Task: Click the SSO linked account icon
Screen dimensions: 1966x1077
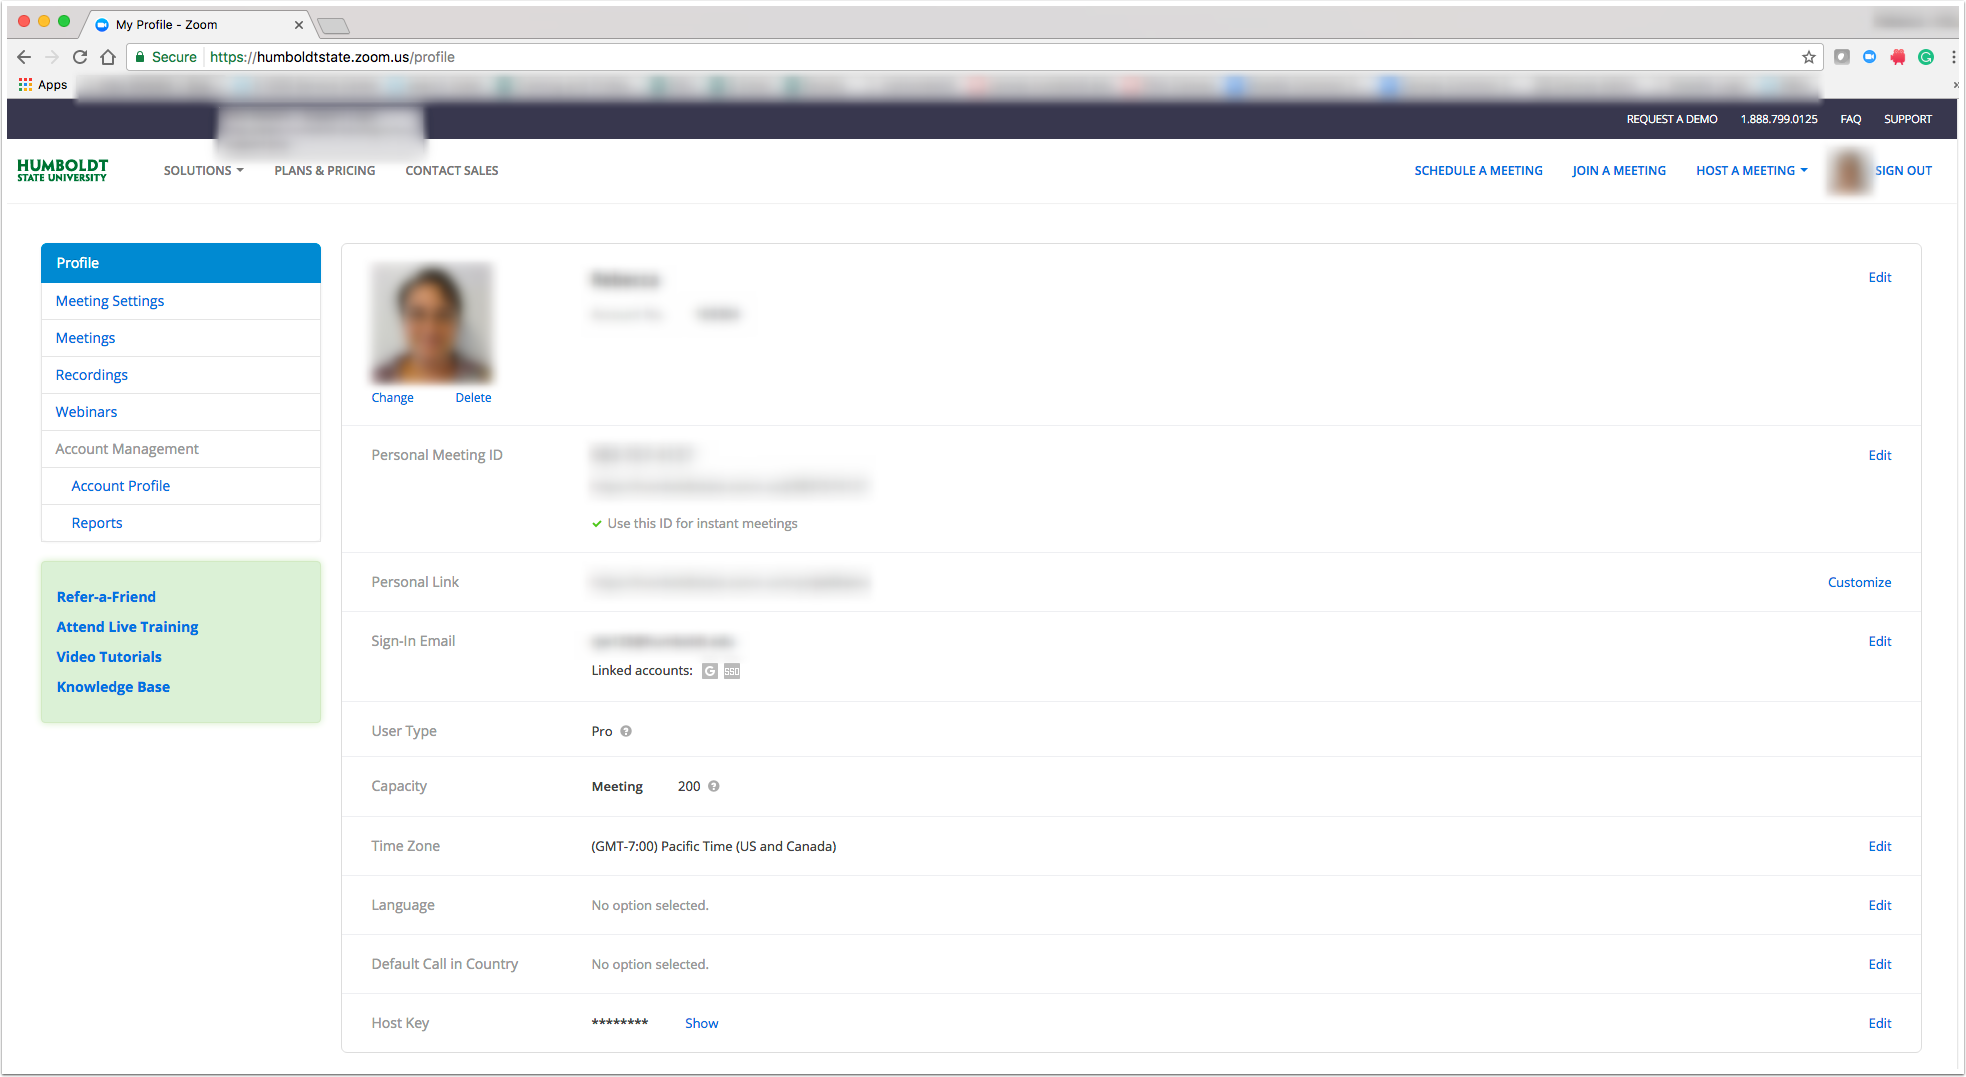Action: click(732, 671)
